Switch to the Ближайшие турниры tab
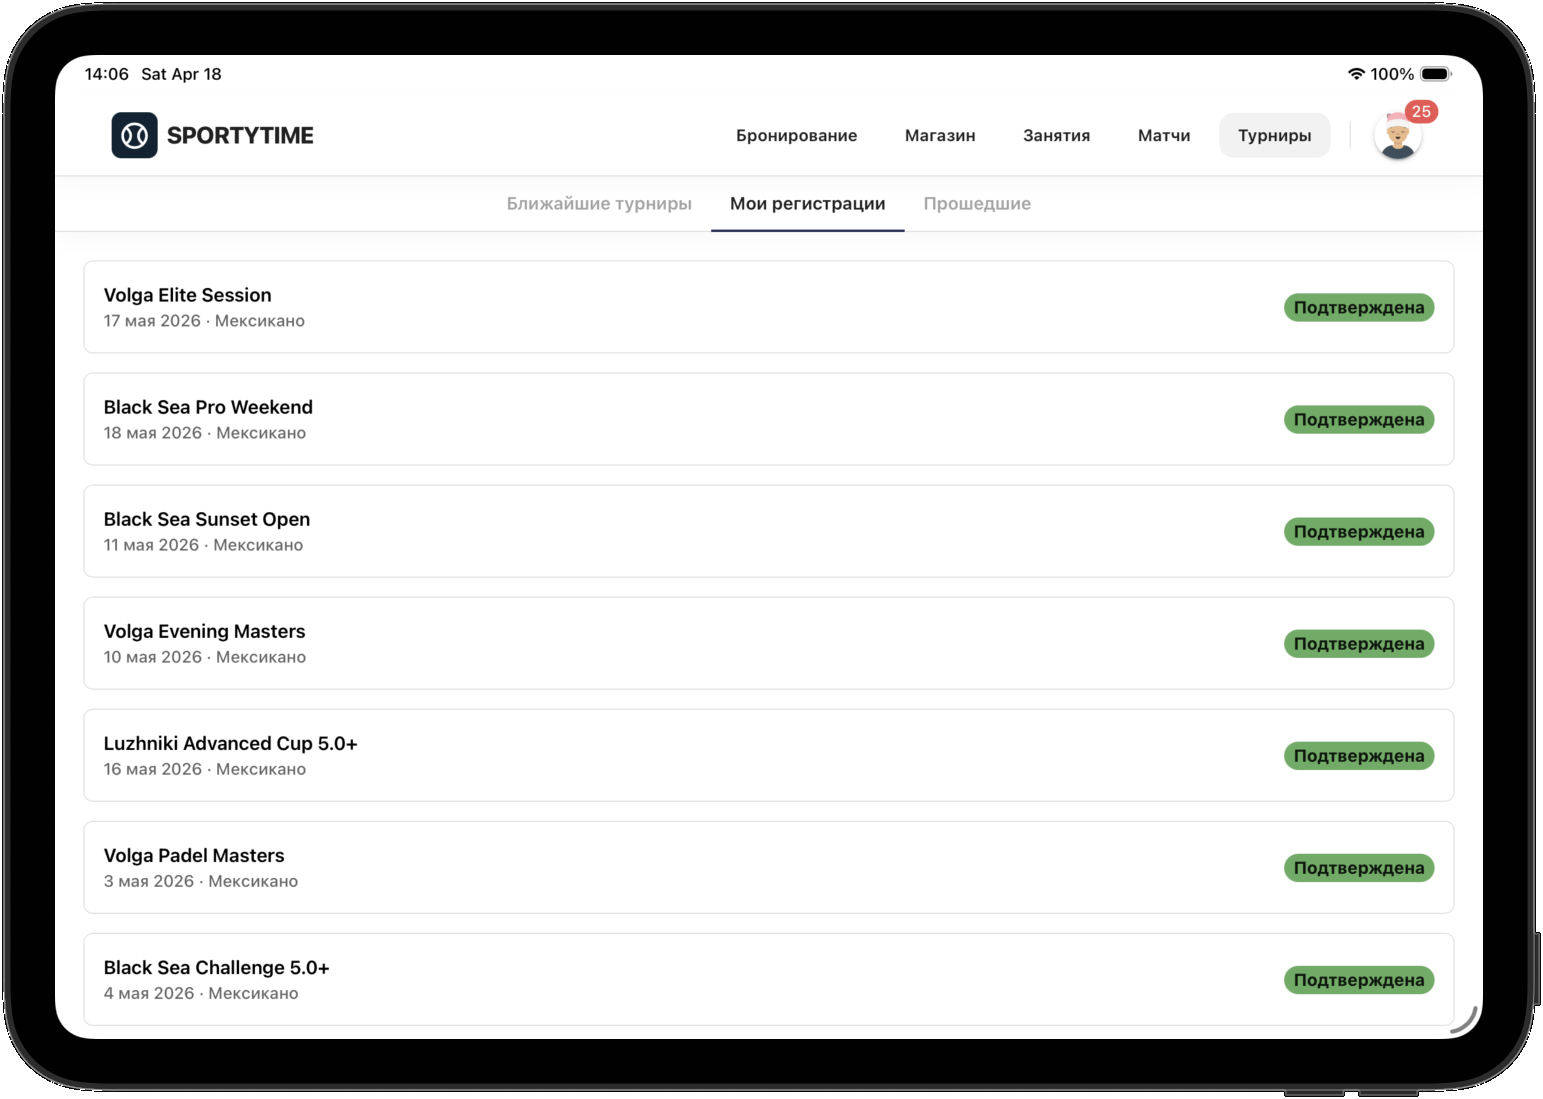1543x1099 pixels. point(598,203)
